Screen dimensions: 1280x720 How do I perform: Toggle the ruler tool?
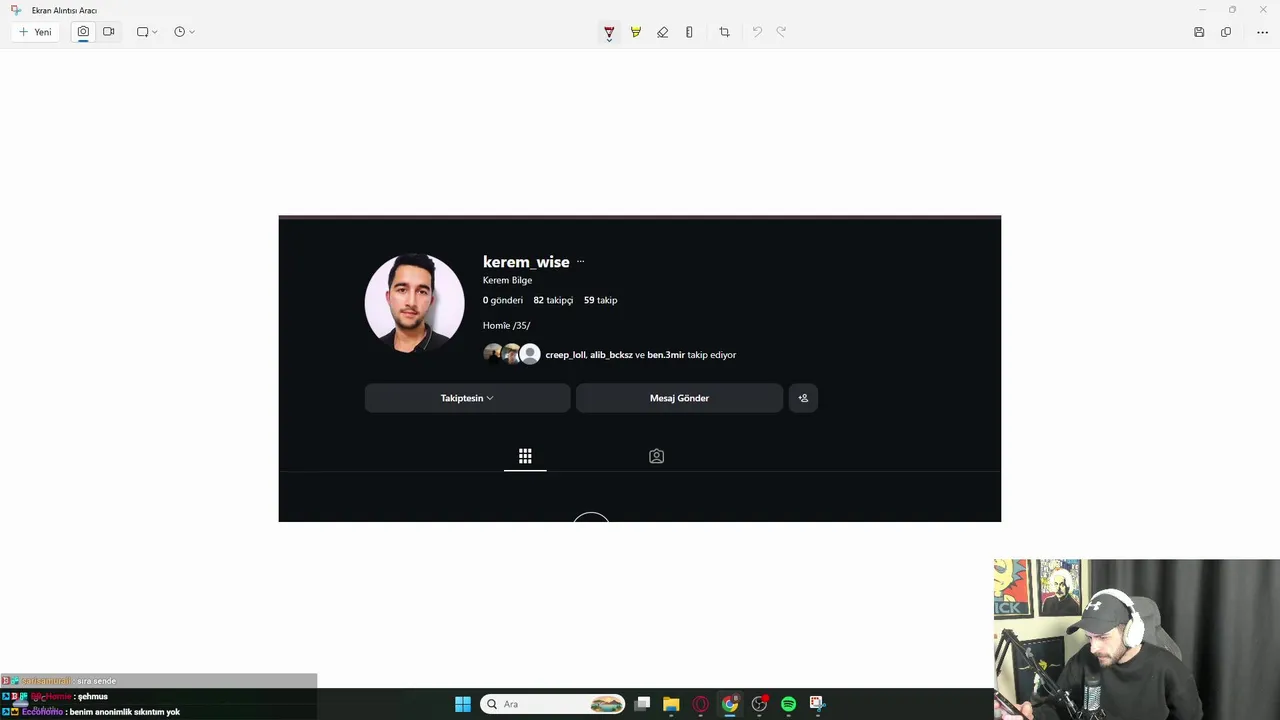(x=689, y=32)
